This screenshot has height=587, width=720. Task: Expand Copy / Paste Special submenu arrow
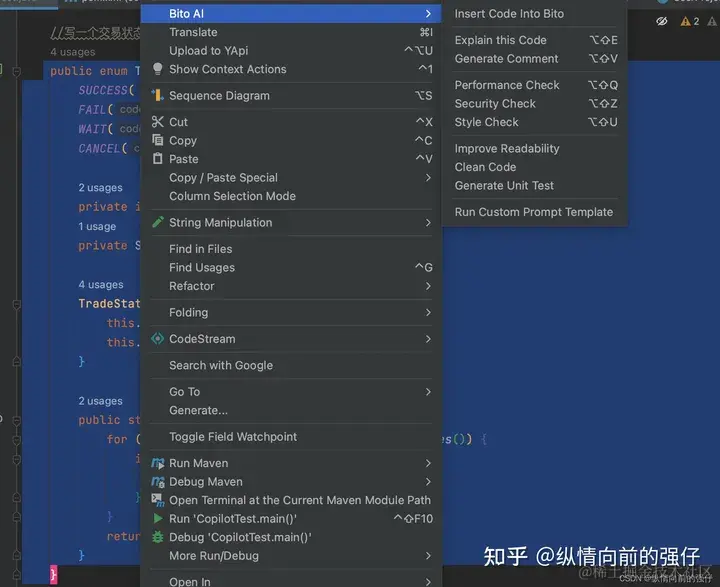click(x=428, y=177)
